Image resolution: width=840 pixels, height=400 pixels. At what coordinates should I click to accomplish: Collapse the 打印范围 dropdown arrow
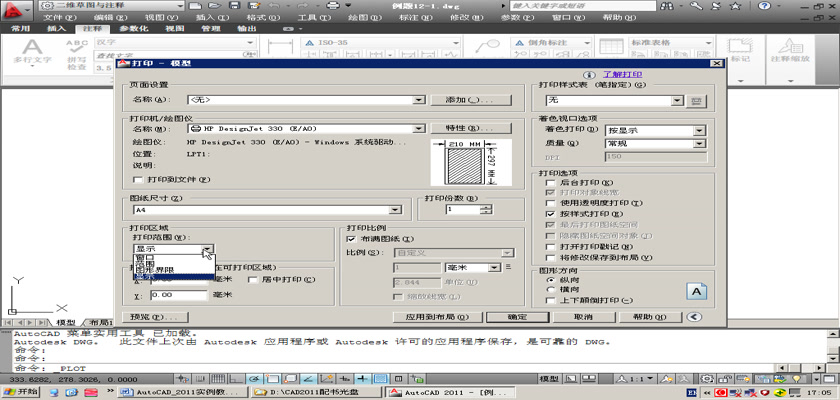coord(208,248)
